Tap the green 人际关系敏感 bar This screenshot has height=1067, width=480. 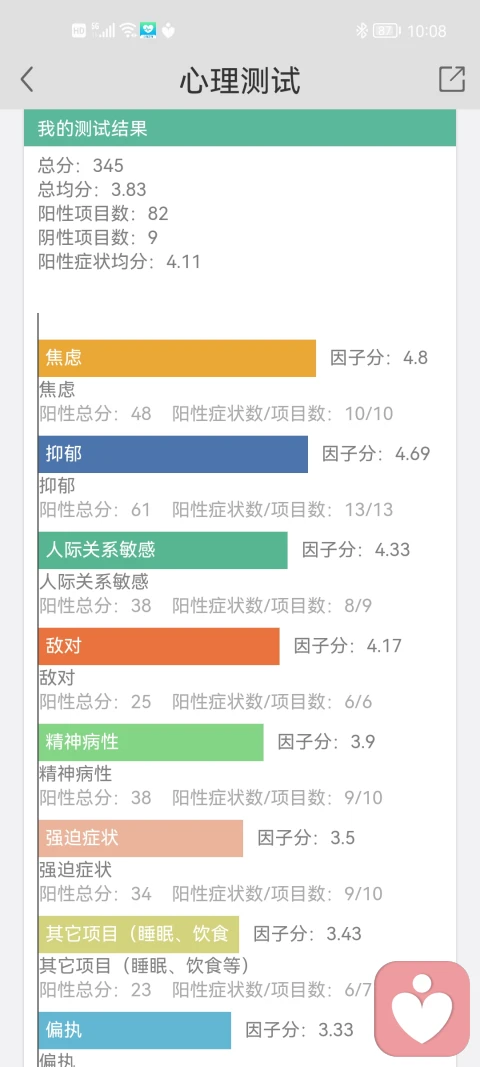click(x=163, y=550)
